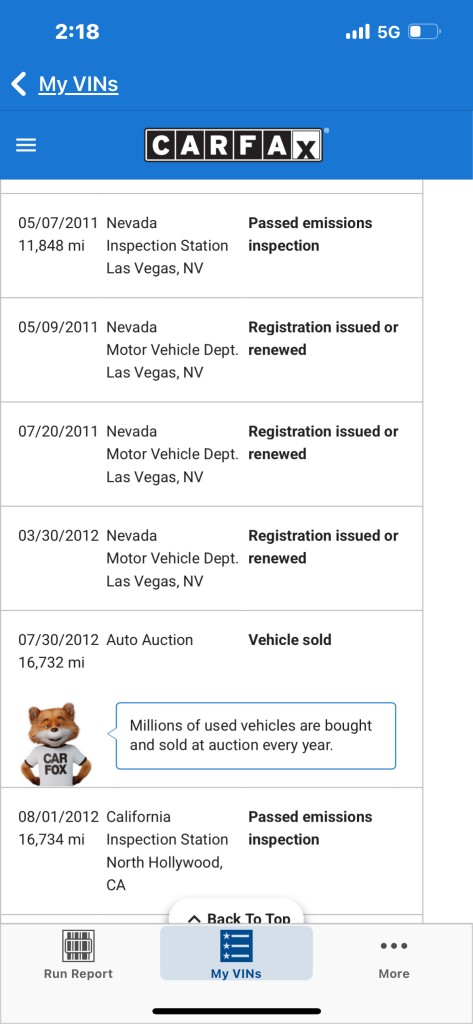Select the 07/20/2011 Nevada registration entry
This screenshot has width=473, height=1024.
211,454
